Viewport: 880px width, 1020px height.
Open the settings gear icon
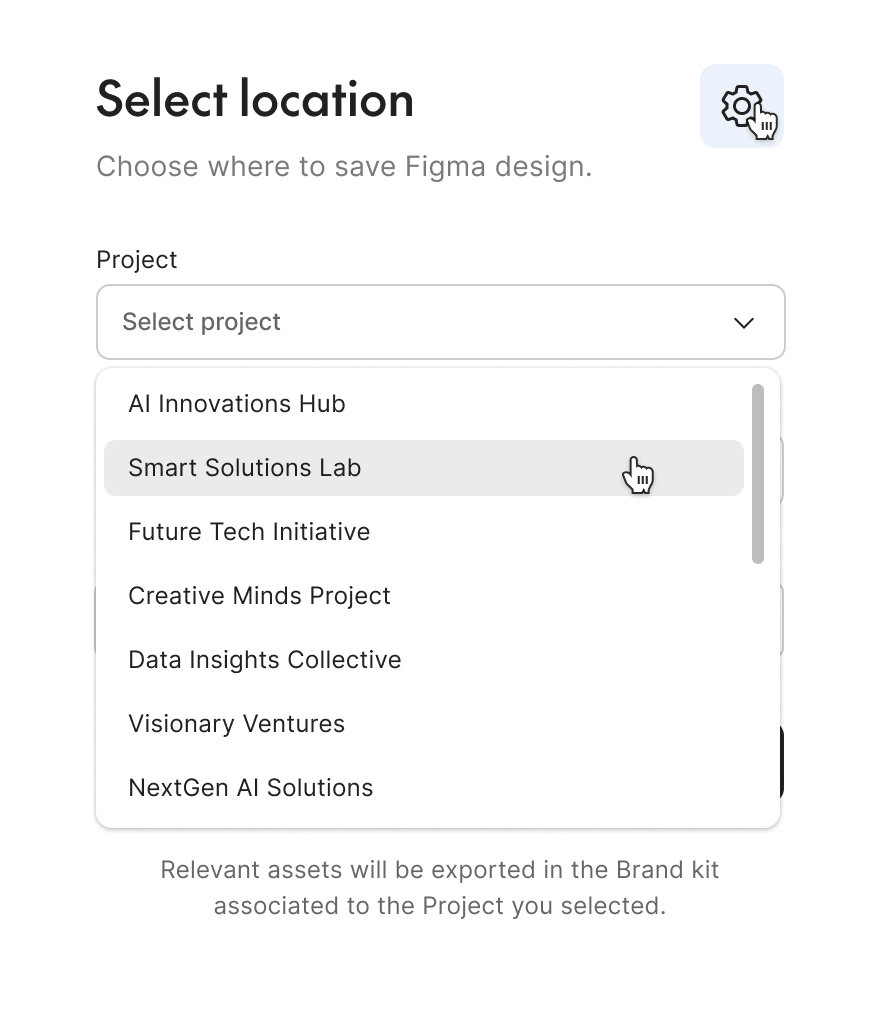(741, 106)
